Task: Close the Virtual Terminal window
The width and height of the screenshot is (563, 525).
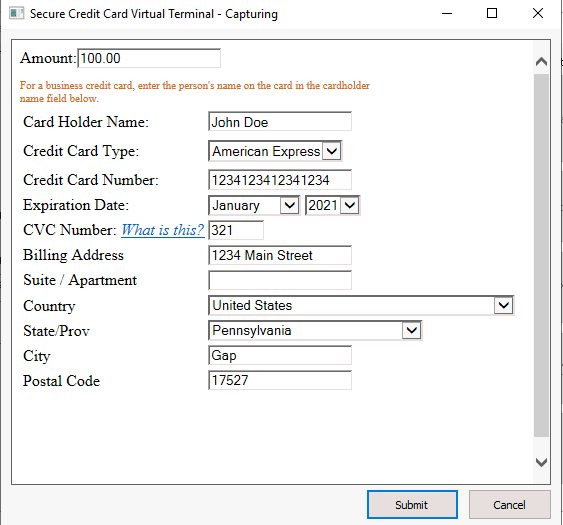Action: tap(538, 14)
